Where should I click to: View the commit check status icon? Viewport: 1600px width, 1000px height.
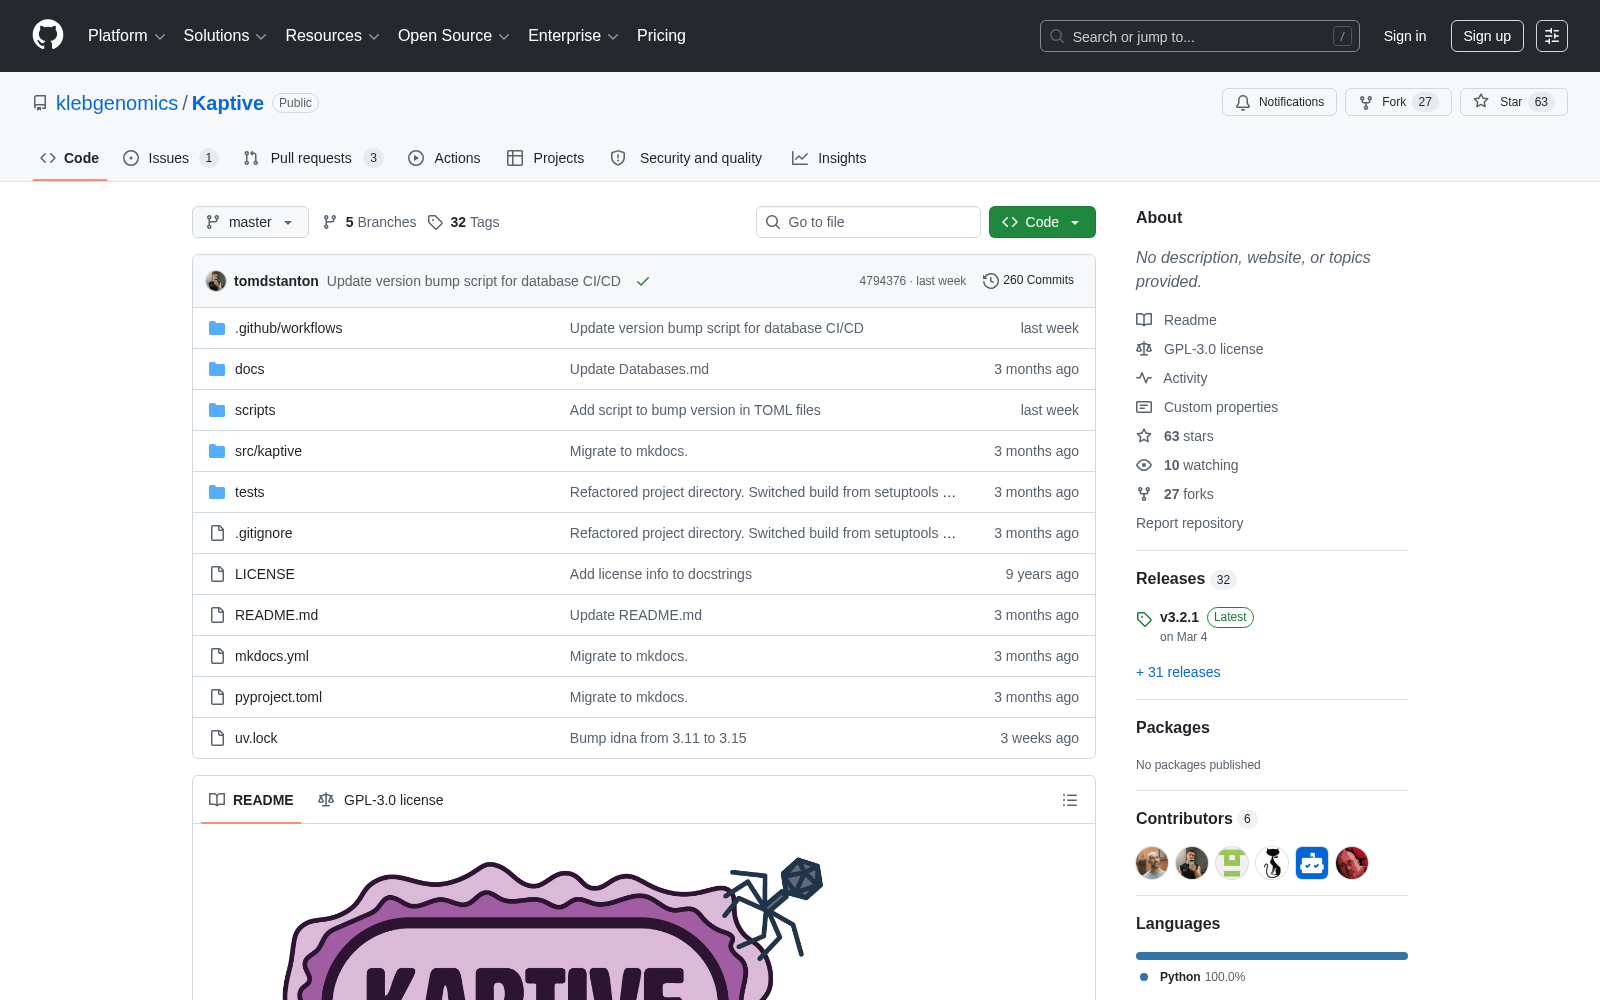[643, 281]
